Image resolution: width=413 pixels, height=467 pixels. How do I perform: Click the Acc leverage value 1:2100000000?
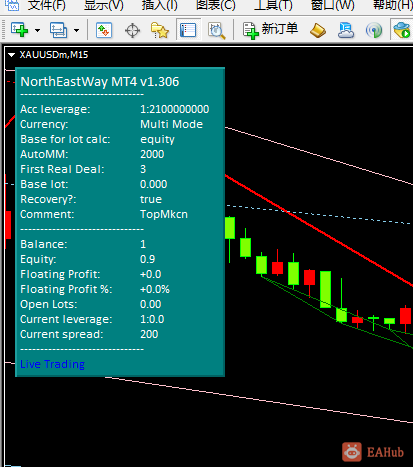(175, 109)
